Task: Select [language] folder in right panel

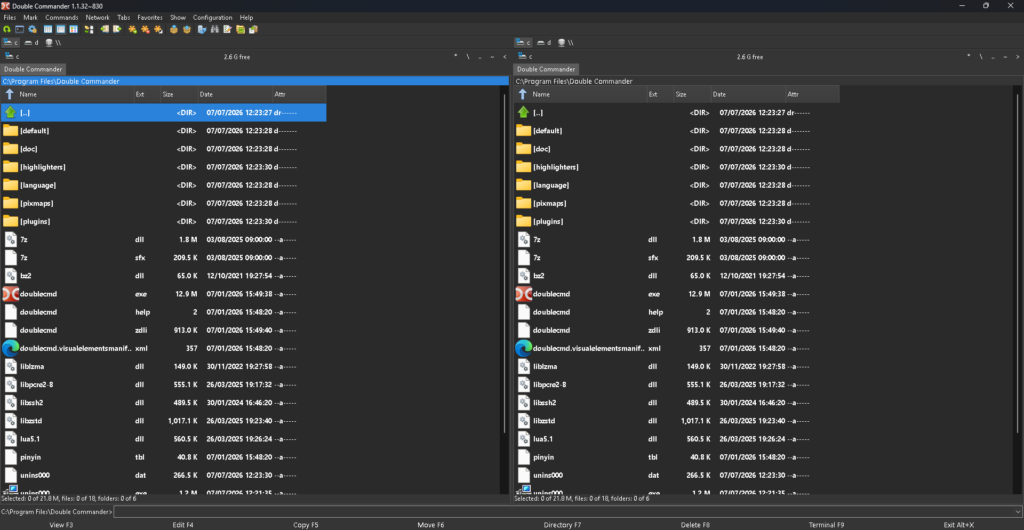Action: tap(677, 185)
